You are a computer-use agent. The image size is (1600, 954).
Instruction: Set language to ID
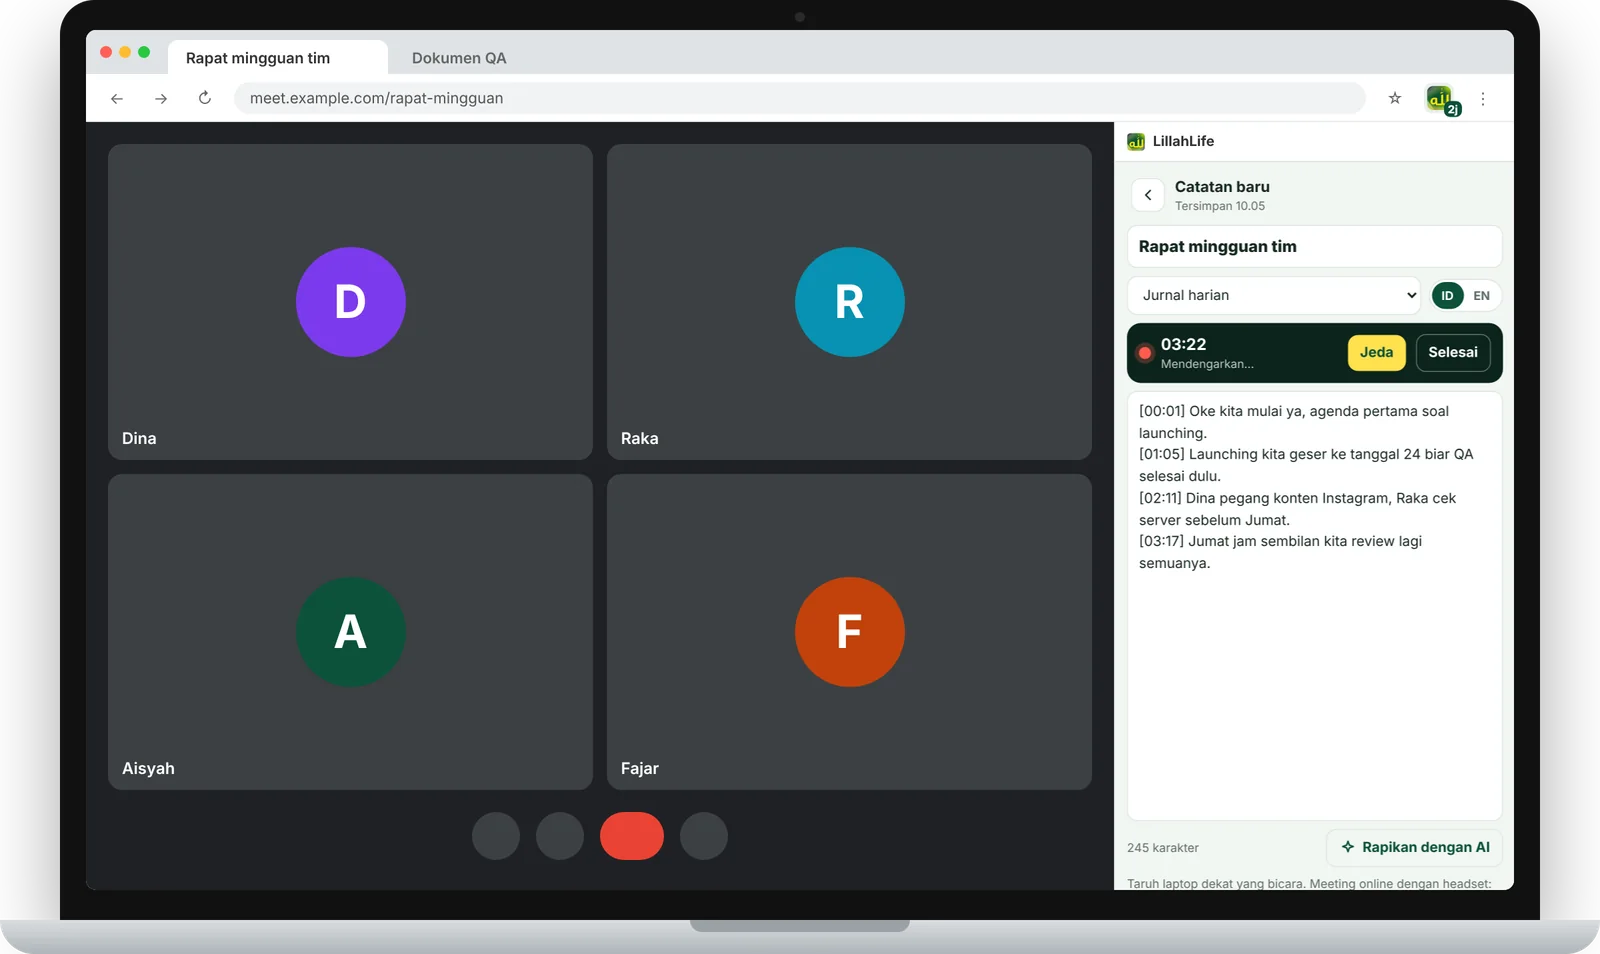tap(1447, 296)
